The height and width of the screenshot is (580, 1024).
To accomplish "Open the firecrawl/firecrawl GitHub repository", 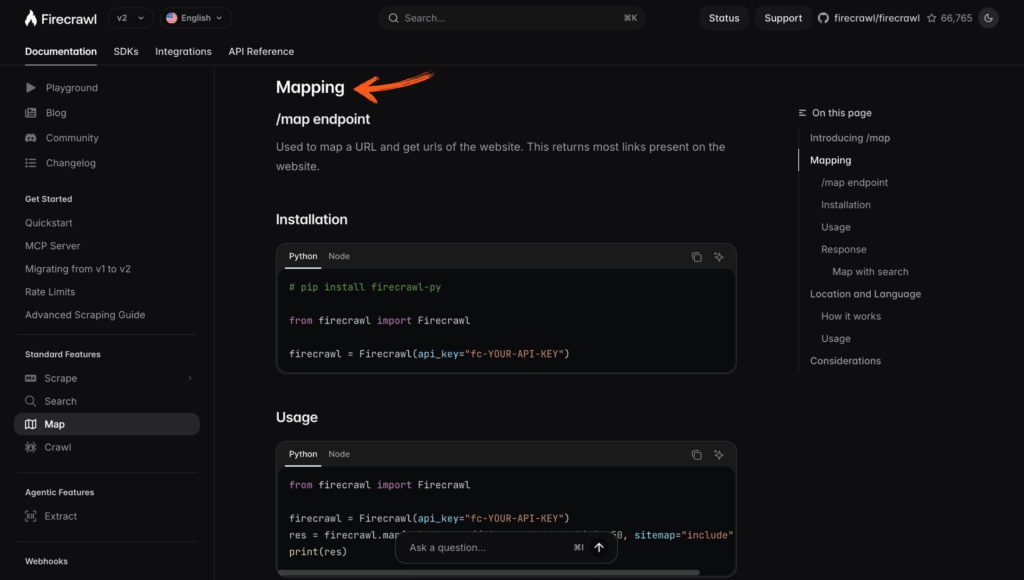I will pyautogui.click(x=868, y=17).
